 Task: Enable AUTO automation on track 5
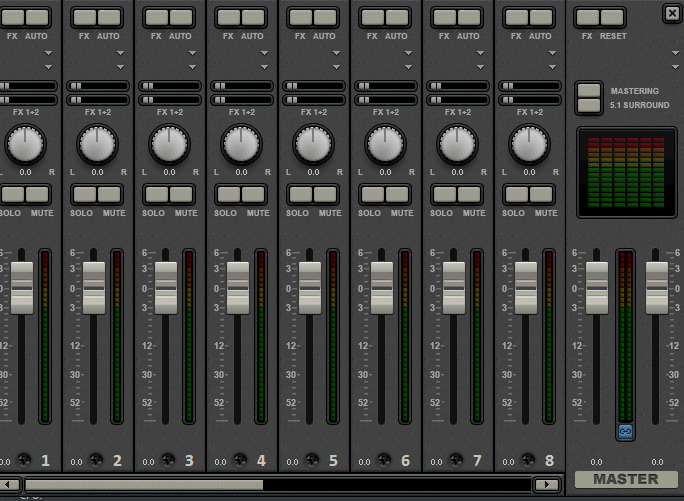(x=324, y=18)
